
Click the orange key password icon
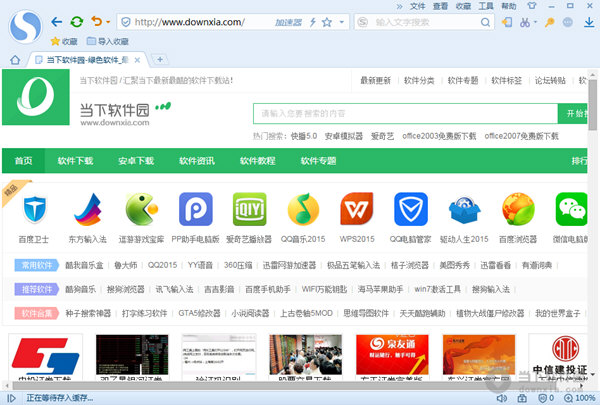coord(549,22)
